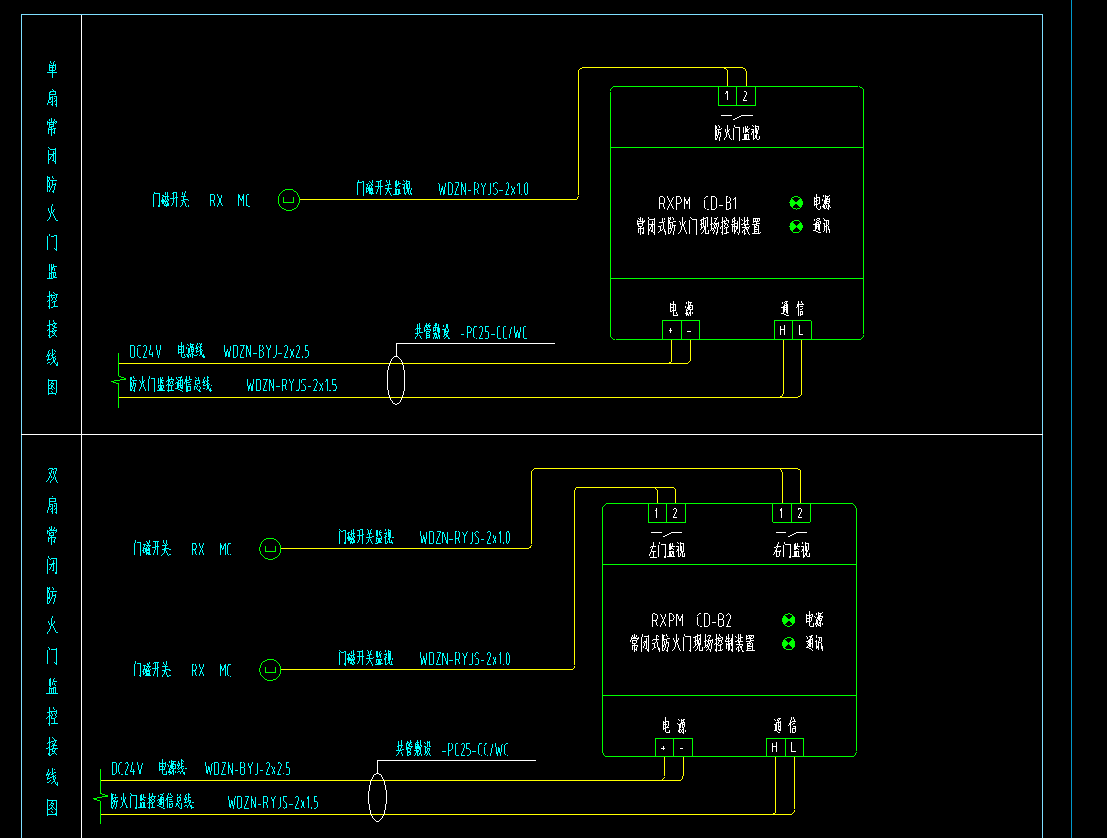Select 常闭式防火门现场控制装置 text under RXPM CD-B1
The height and width of the screenshot is (838, 1107).
point(698,227)
